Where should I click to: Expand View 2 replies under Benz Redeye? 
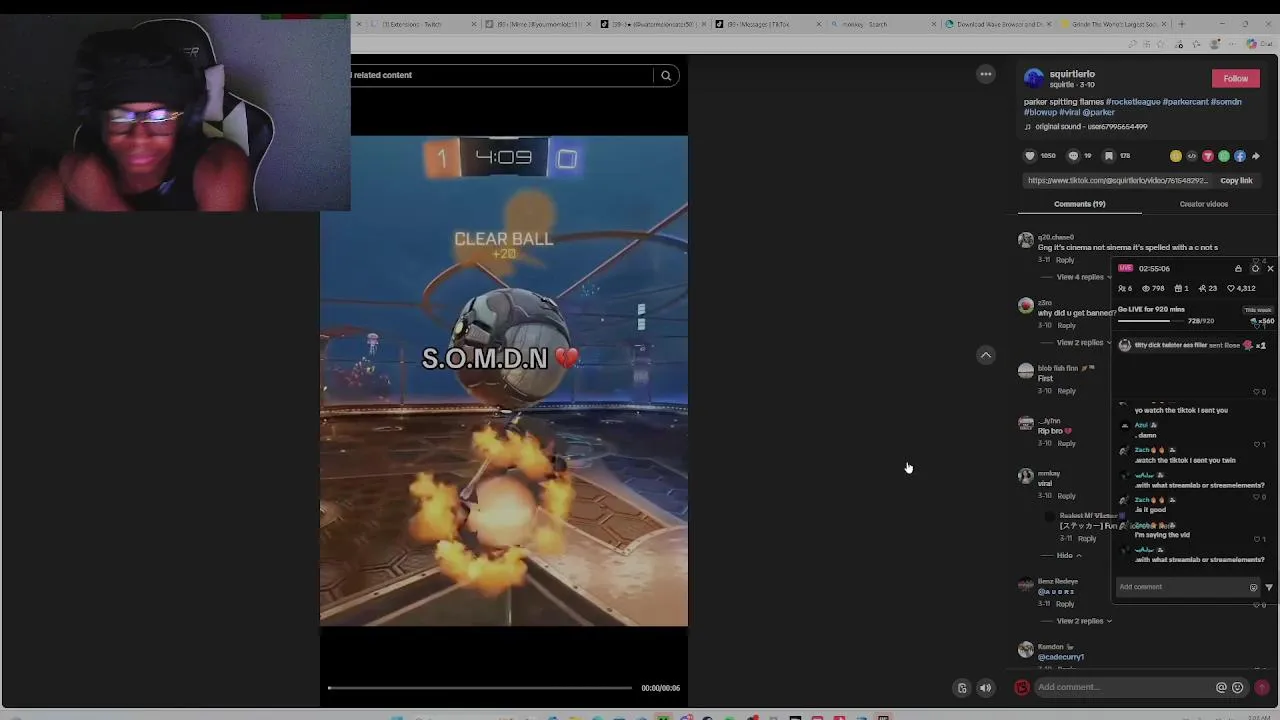[1084, 621]
